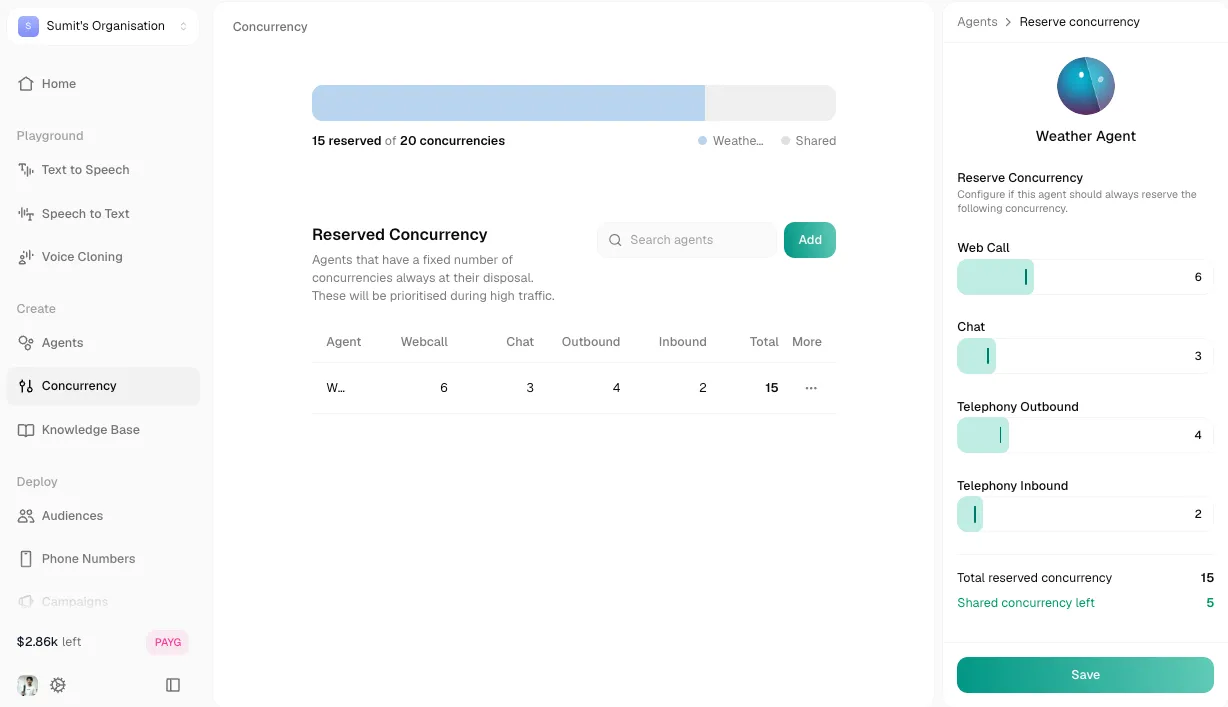Adjust the Web Call slider
Viewport: 1228px width, 707px height.
coord(1026,277)
